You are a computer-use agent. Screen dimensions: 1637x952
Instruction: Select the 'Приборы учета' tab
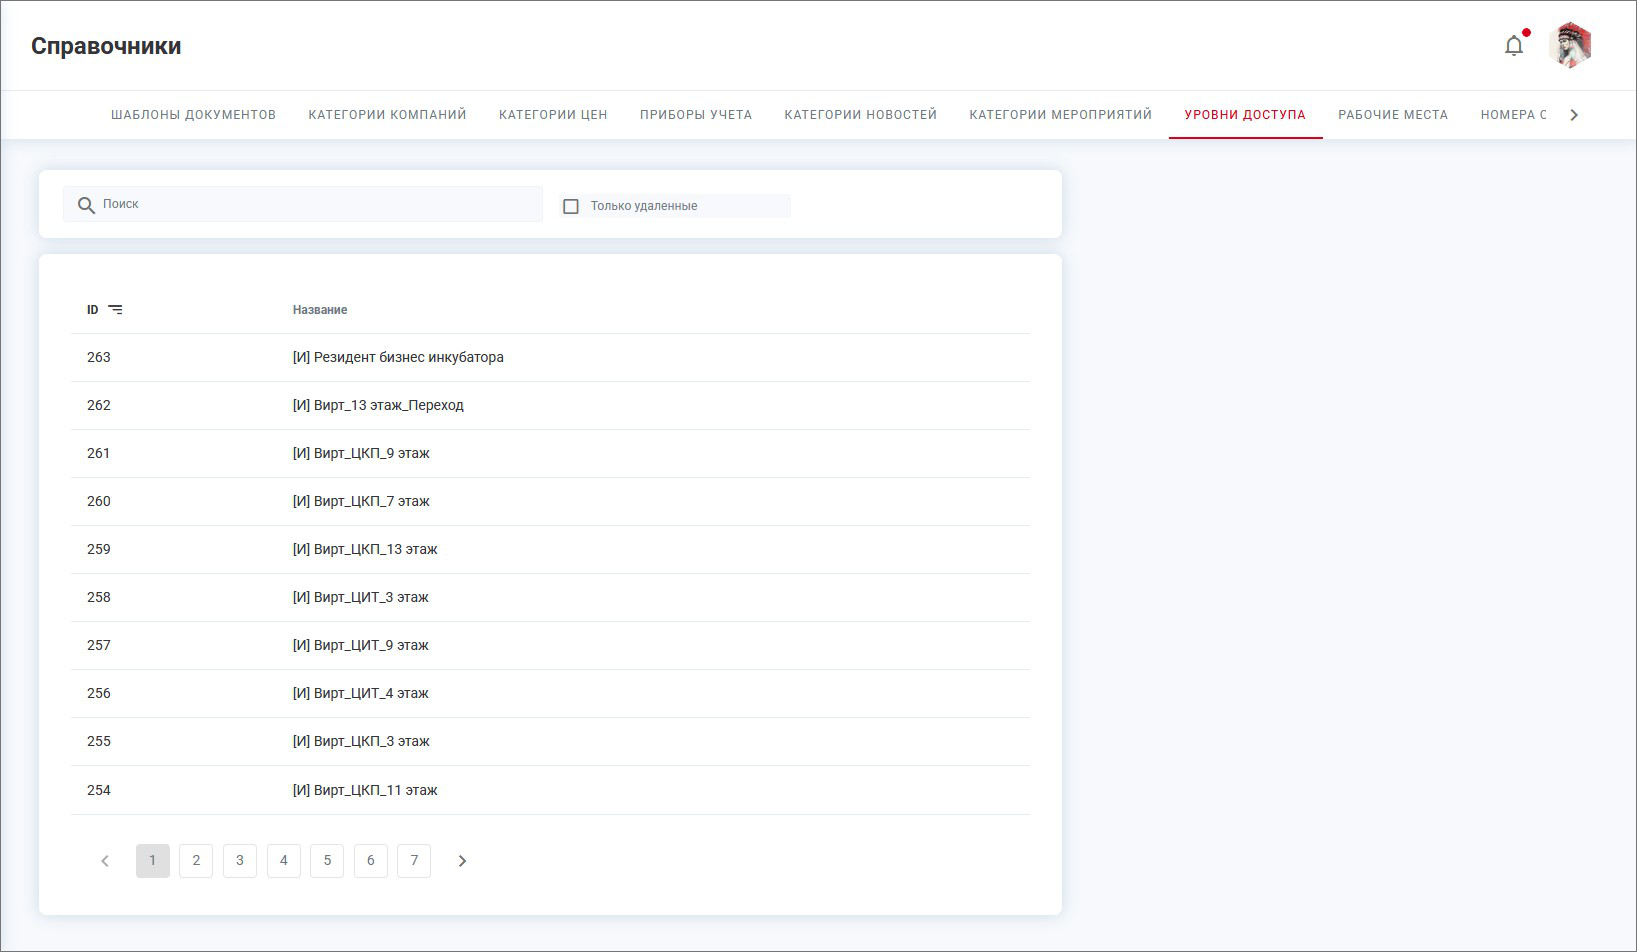[695, 115]
